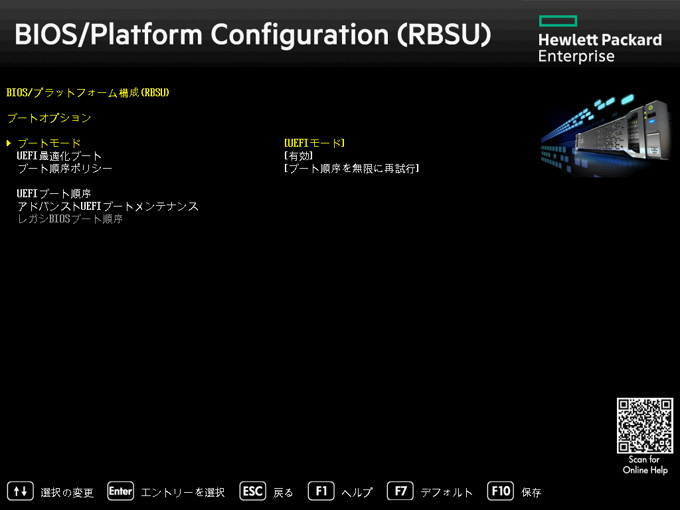Screen dimensions: 680x510
Task: Open アドバンストUEFIブートメンテナンス submenu
Action: (108, 206)
